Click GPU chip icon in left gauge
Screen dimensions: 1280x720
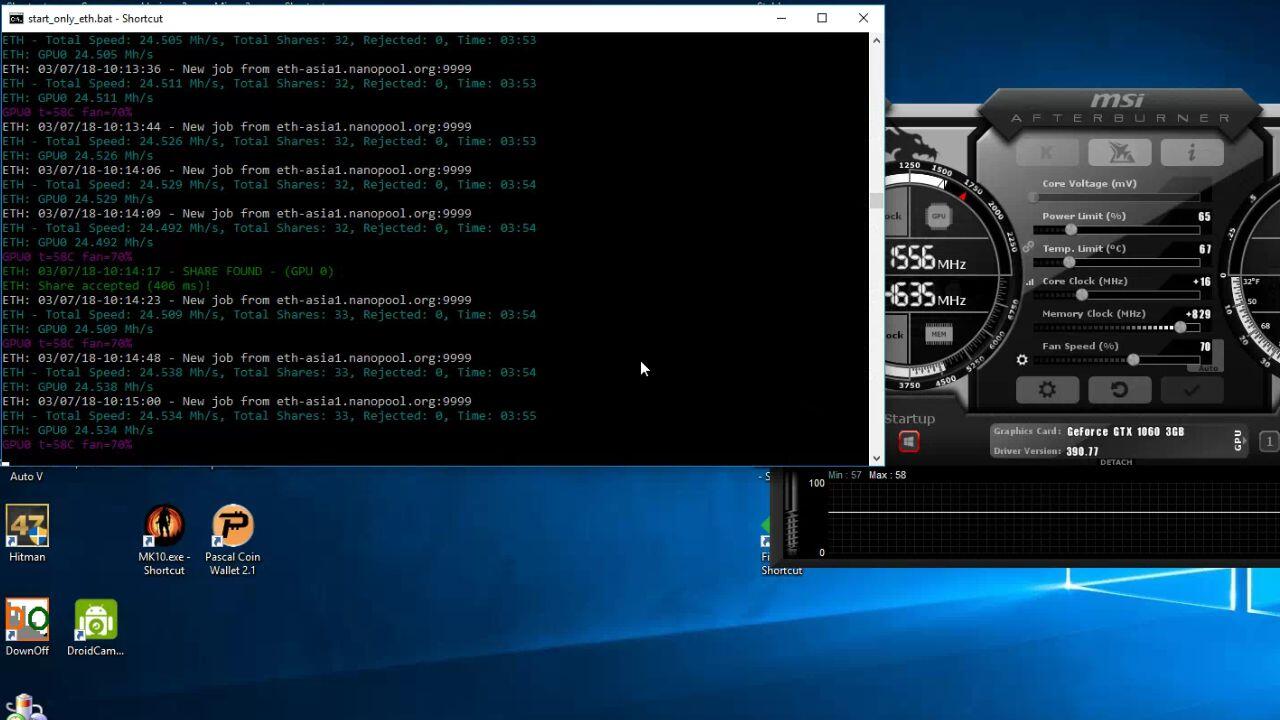point(938,216)
